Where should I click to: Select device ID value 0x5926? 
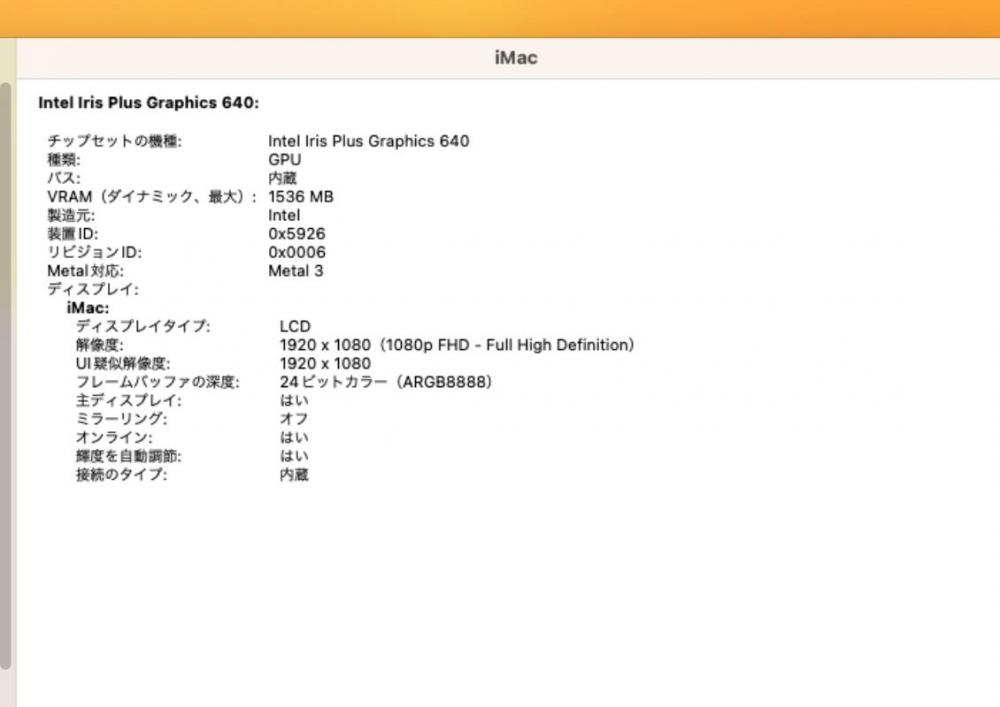(297, 233)
